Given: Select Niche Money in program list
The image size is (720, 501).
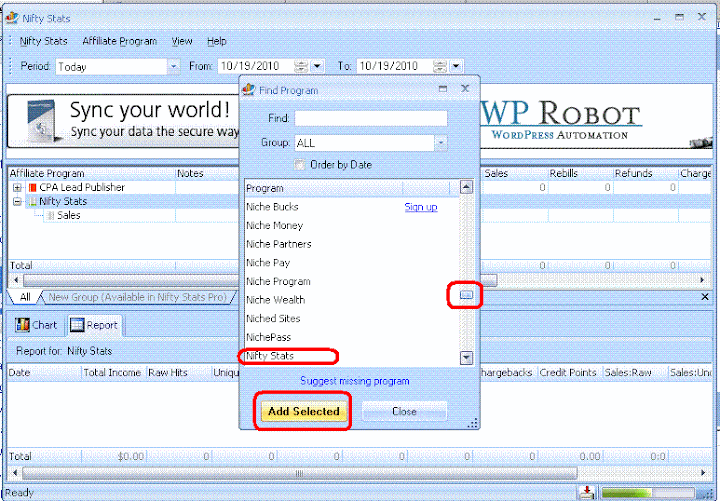Looking at the screenshot, I should coord(275,225).
